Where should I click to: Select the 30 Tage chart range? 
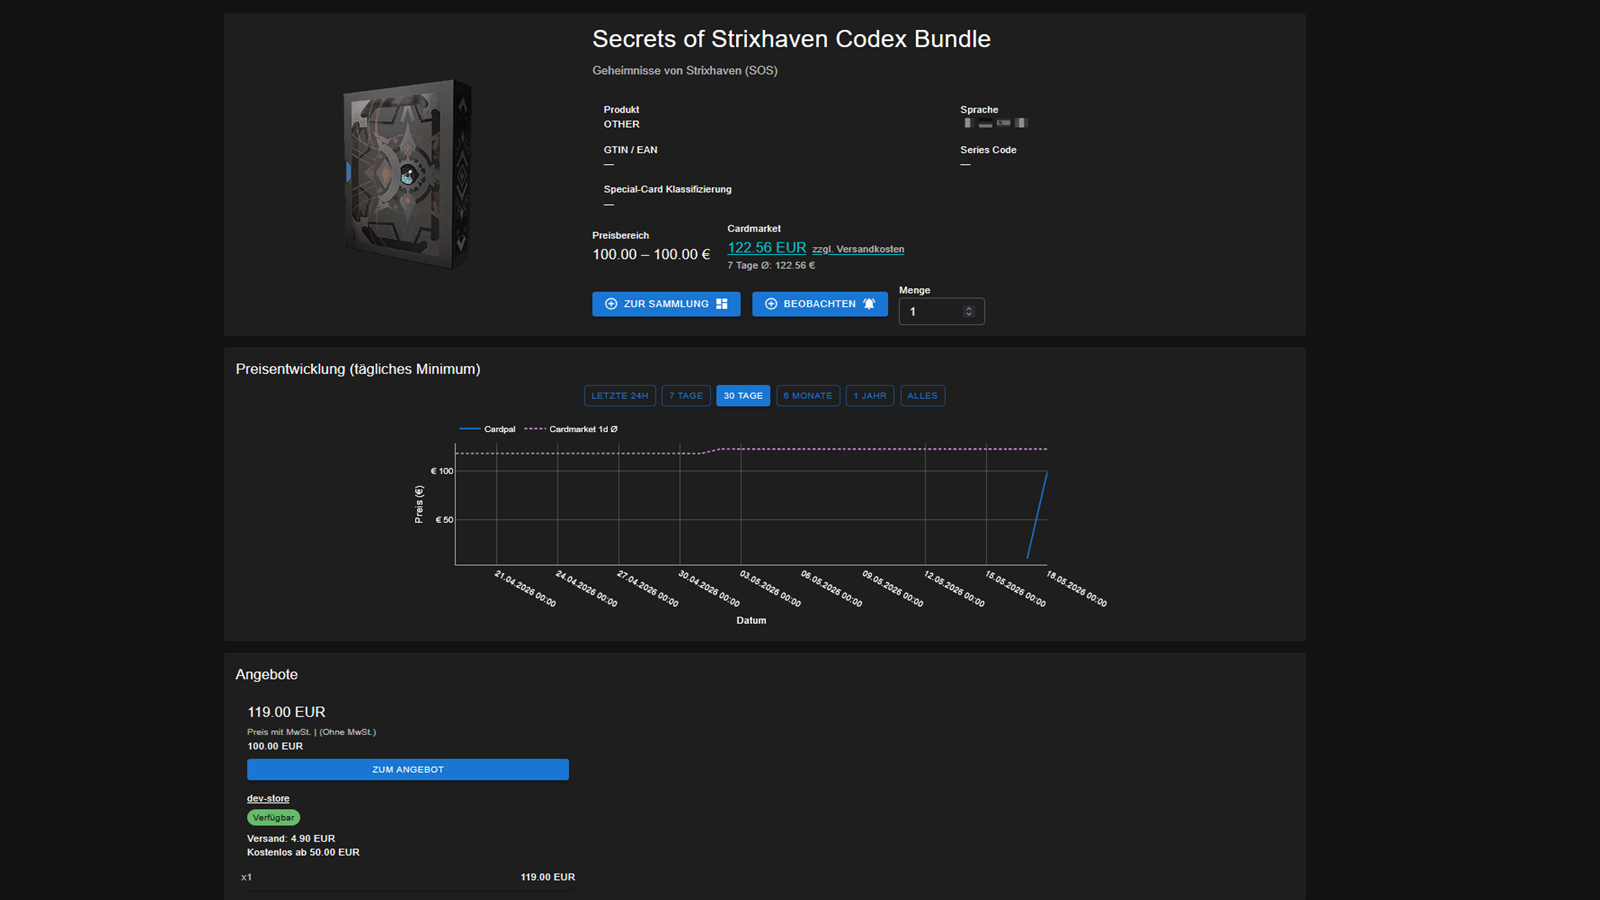tap(743, 396)
